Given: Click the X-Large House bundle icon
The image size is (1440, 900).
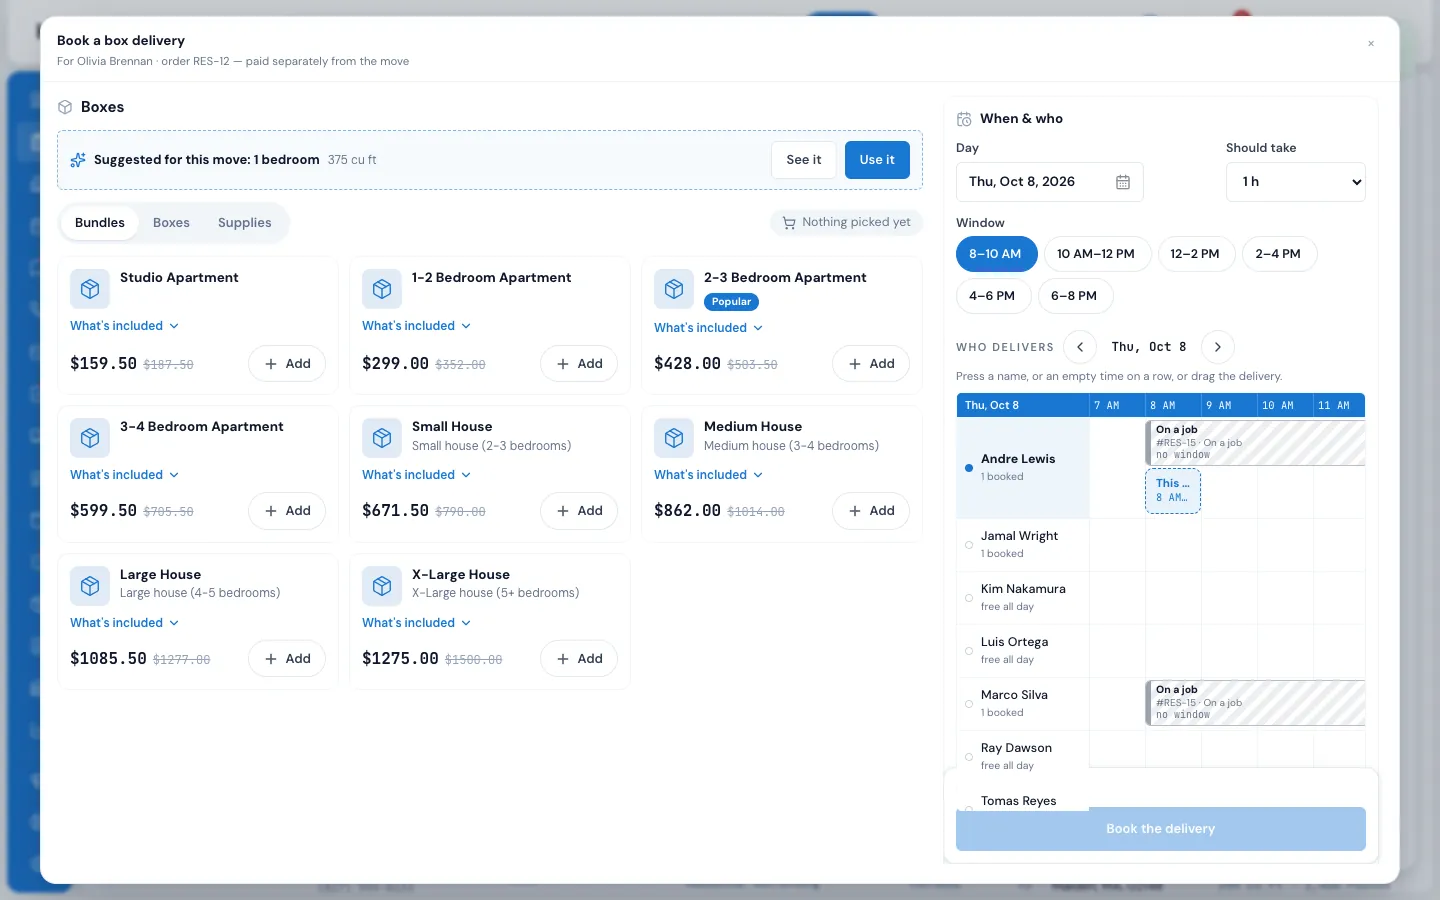Looking at the screenshot, I should click(382, 586).
